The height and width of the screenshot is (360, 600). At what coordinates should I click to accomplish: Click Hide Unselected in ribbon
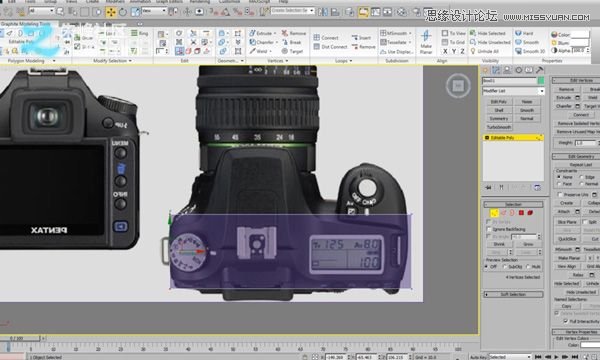coord(490,42)
